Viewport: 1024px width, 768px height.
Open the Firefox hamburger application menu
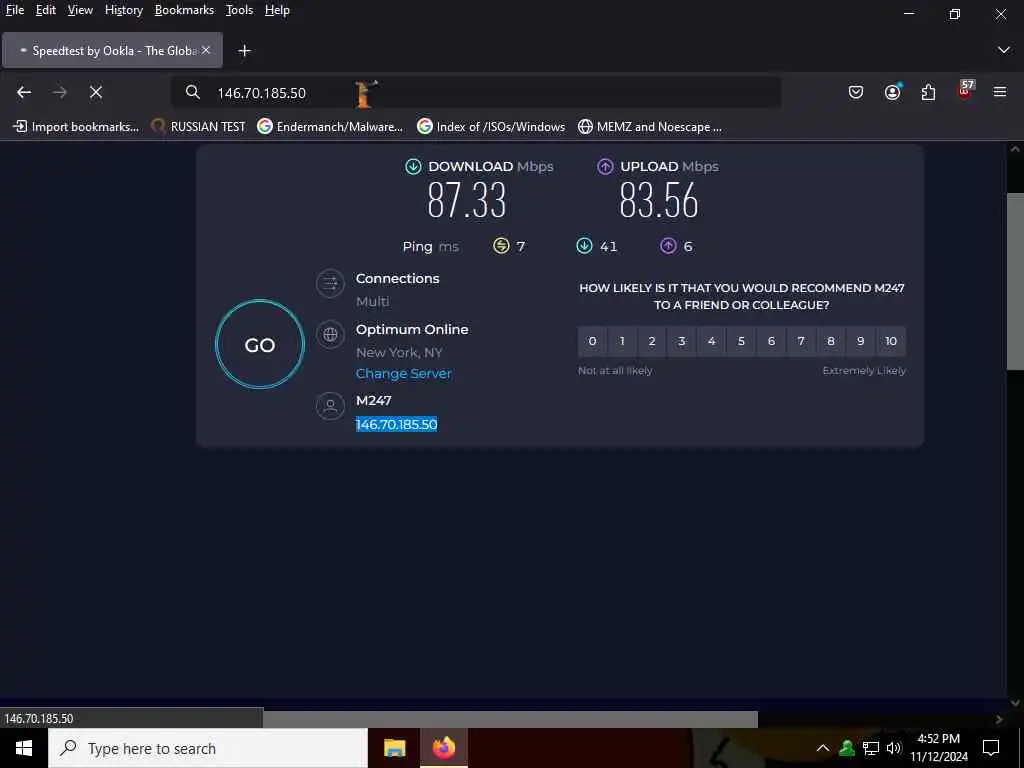click(x=1000, y=92)
